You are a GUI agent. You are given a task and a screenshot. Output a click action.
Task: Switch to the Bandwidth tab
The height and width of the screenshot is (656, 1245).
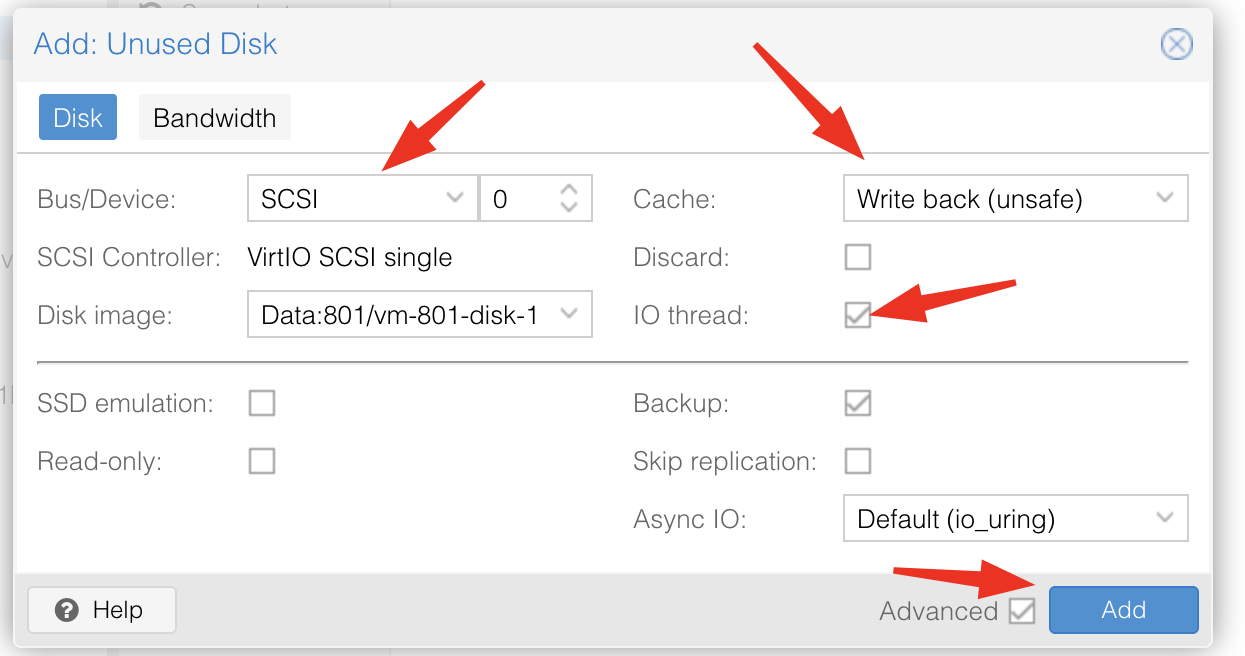214,118
